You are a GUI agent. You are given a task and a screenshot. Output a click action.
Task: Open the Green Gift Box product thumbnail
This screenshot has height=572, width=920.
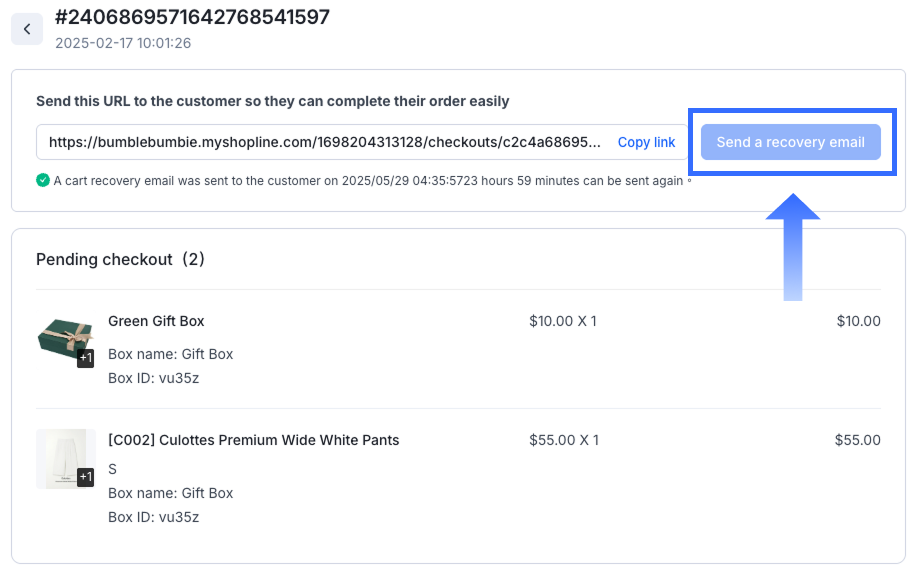point(63,340)
